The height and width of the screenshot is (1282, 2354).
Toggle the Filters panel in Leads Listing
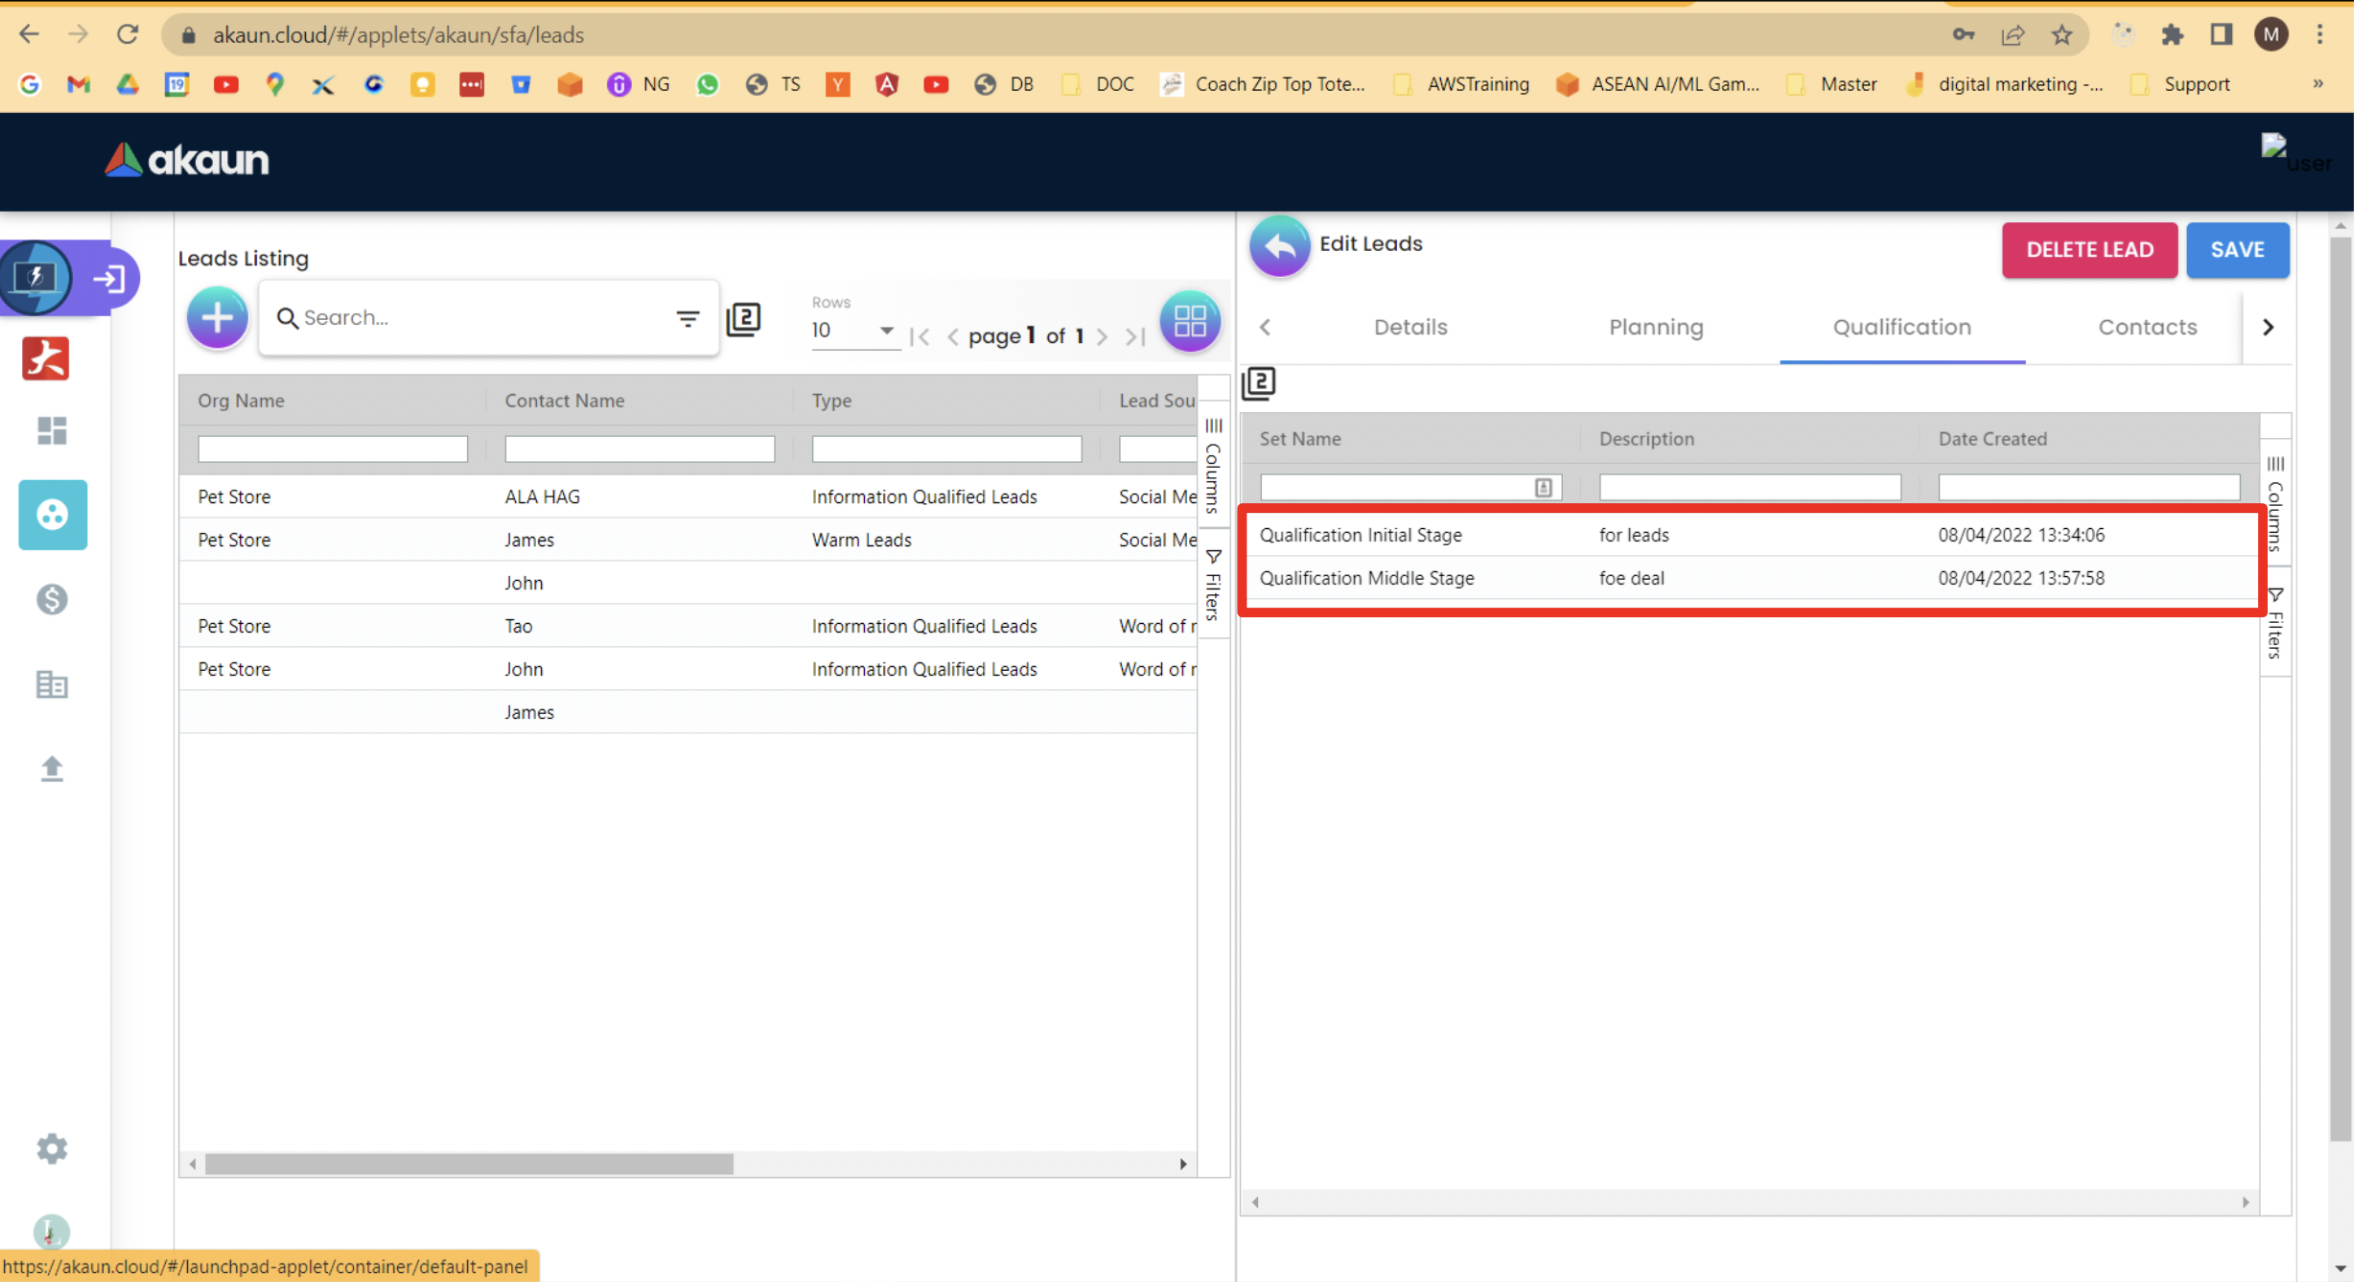1213,585
